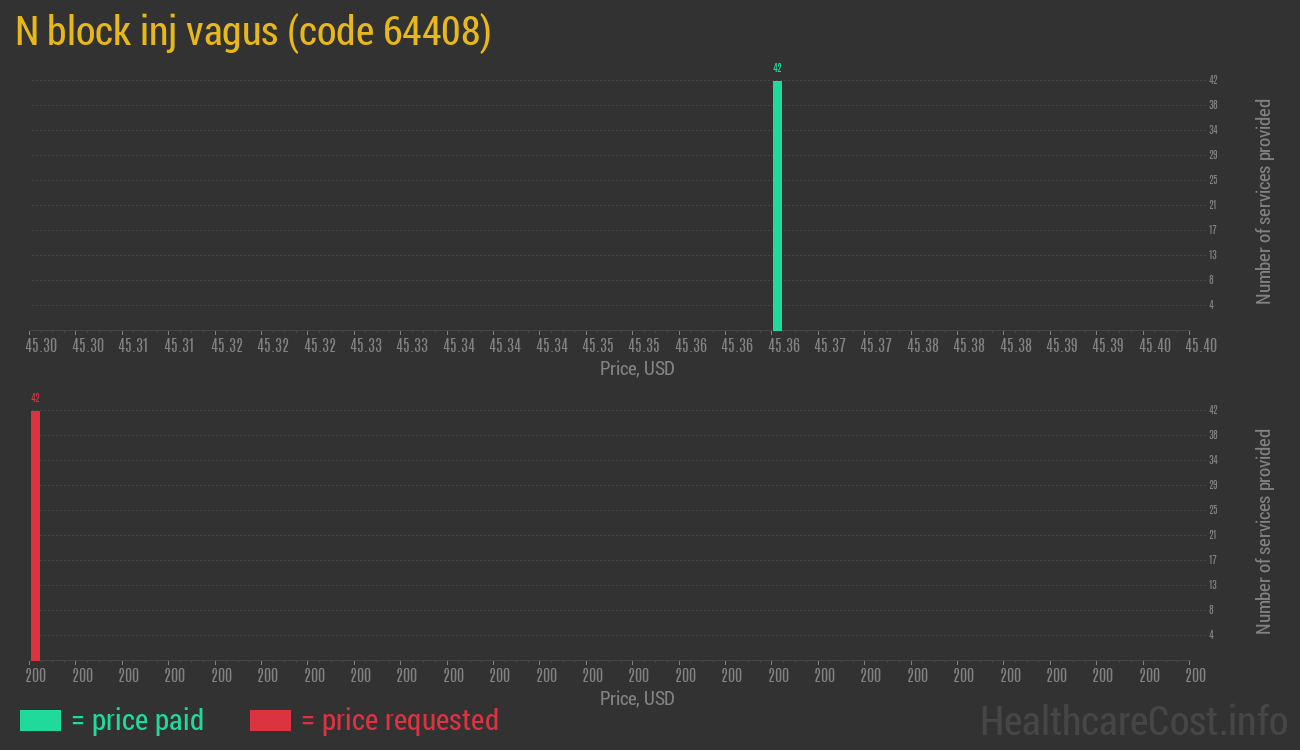
Task: Click the green price paid bar
Action: coord(777,205)
